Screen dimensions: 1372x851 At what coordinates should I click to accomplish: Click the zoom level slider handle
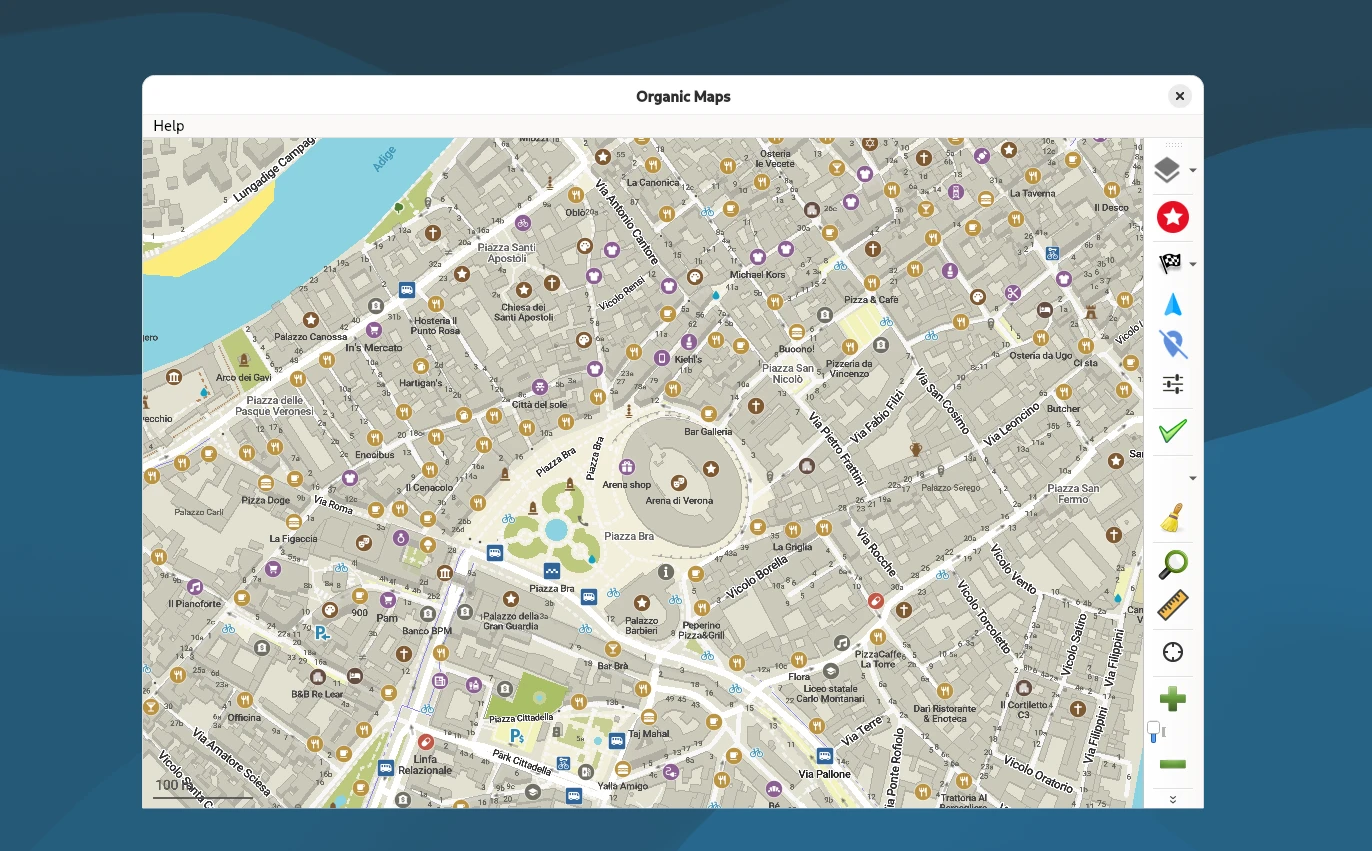click(x=1153, y=731)
